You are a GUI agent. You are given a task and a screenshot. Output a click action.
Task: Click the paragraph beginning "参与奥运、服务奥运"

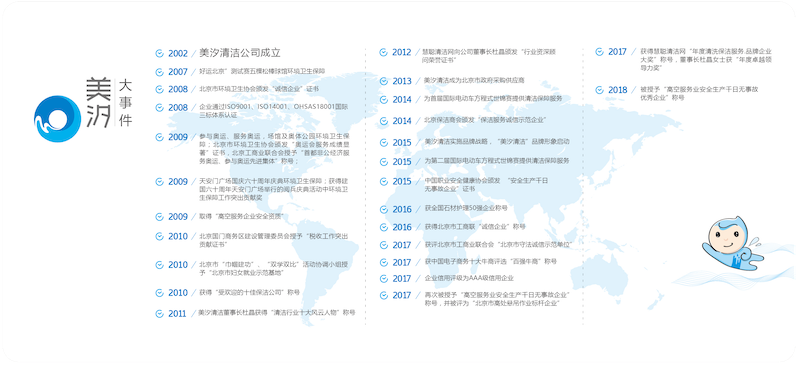click(x=274, y=149)
